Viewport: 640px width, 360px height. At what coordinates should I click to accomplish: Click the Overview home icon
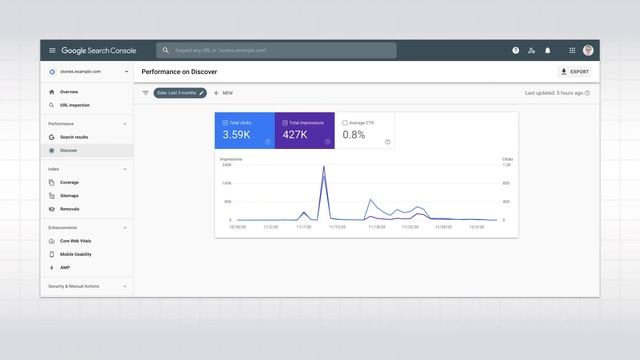click(51, 92)
